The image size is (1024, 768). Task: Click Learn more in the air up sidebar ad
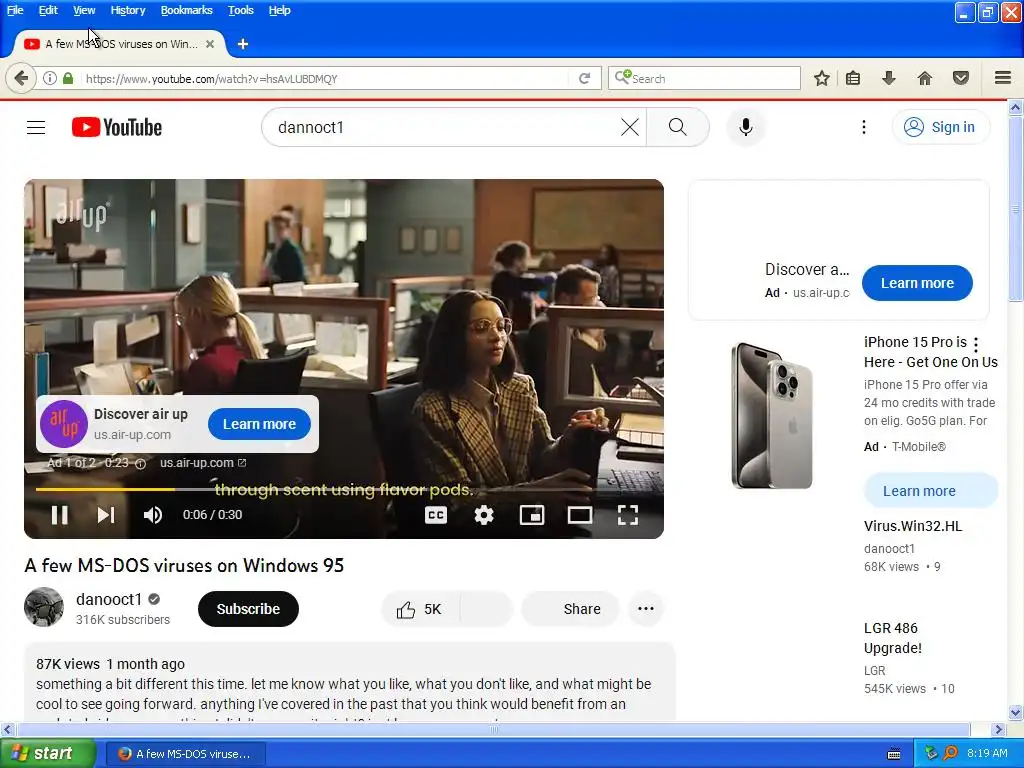coord(917,283)
